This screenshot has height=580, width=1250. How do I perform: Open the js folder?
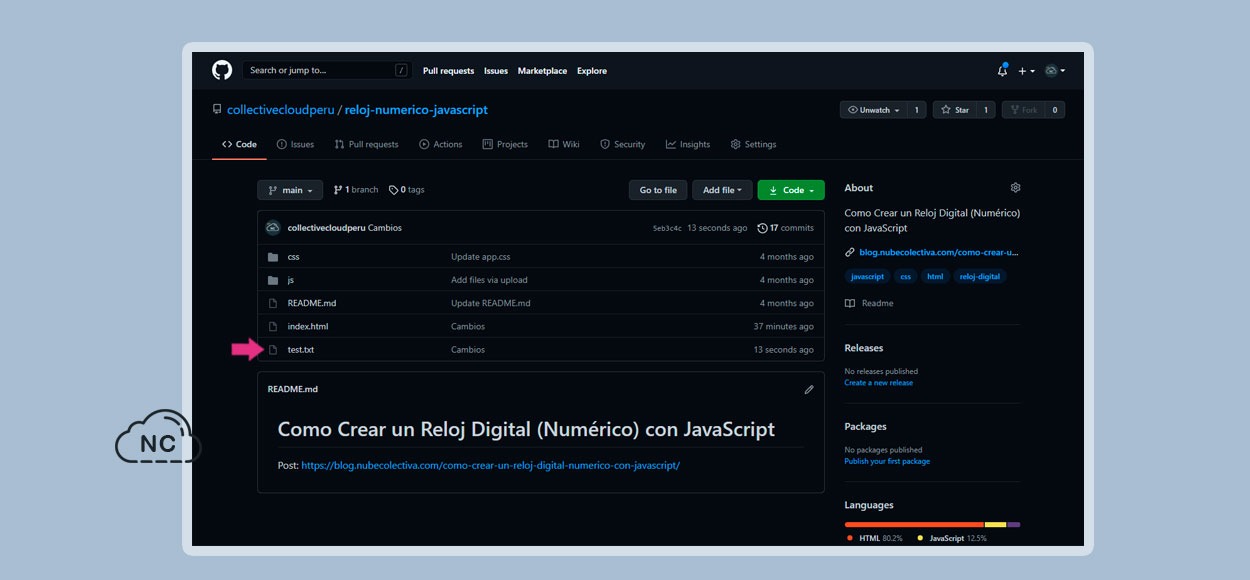(x=291, y=280)
